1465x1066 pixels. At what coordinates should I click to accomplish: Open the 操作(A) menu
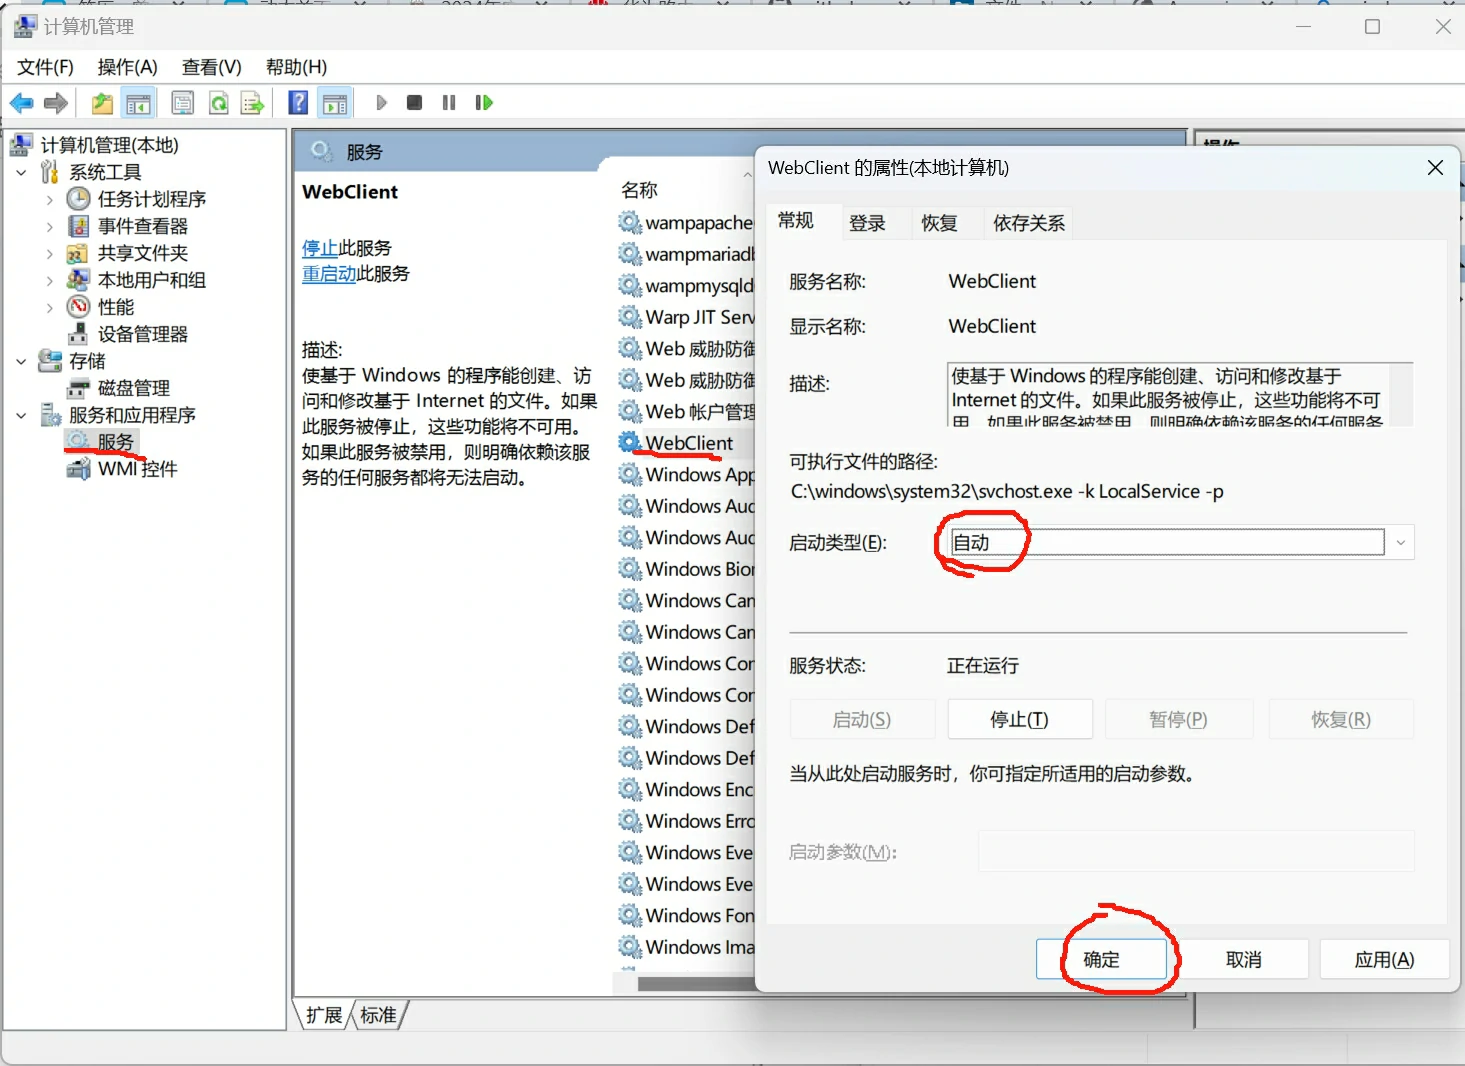coord(127,67)
